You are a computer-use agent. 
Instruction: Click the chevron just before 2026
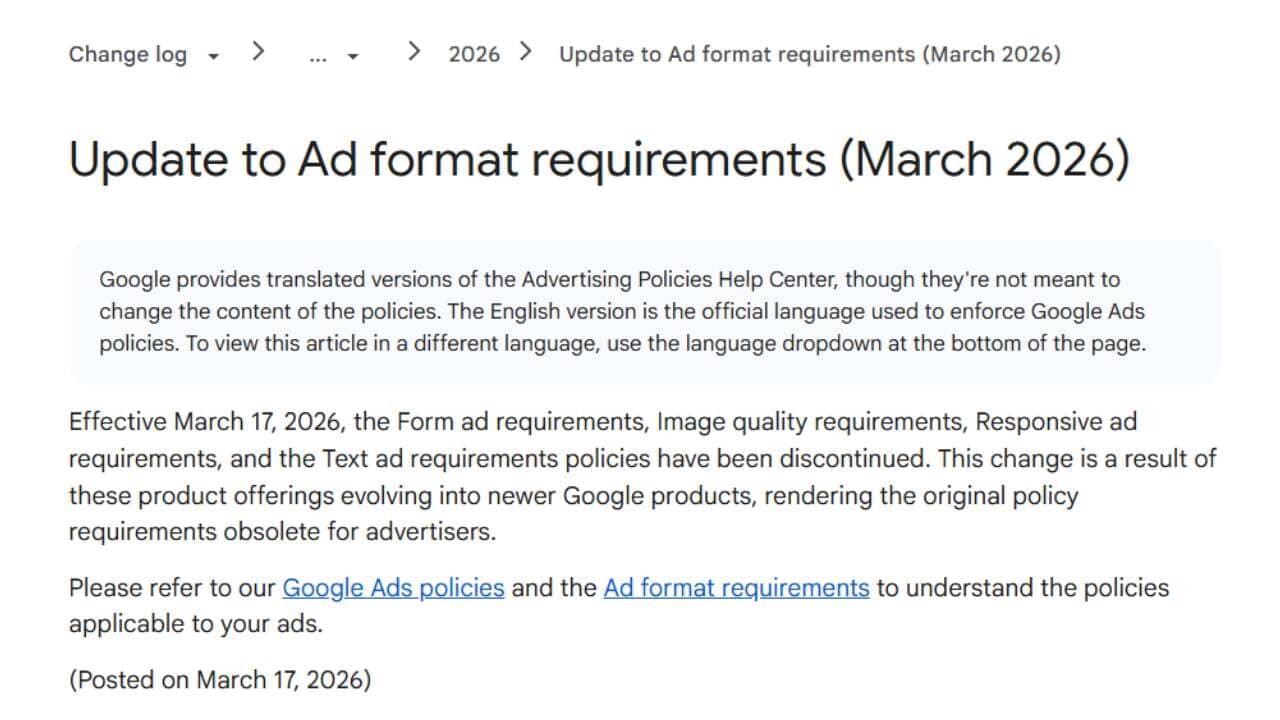(414, 52)
